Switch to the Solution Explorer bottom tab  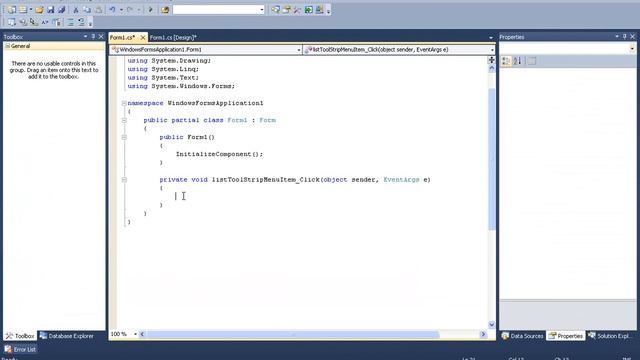click(x=610, y=336)
